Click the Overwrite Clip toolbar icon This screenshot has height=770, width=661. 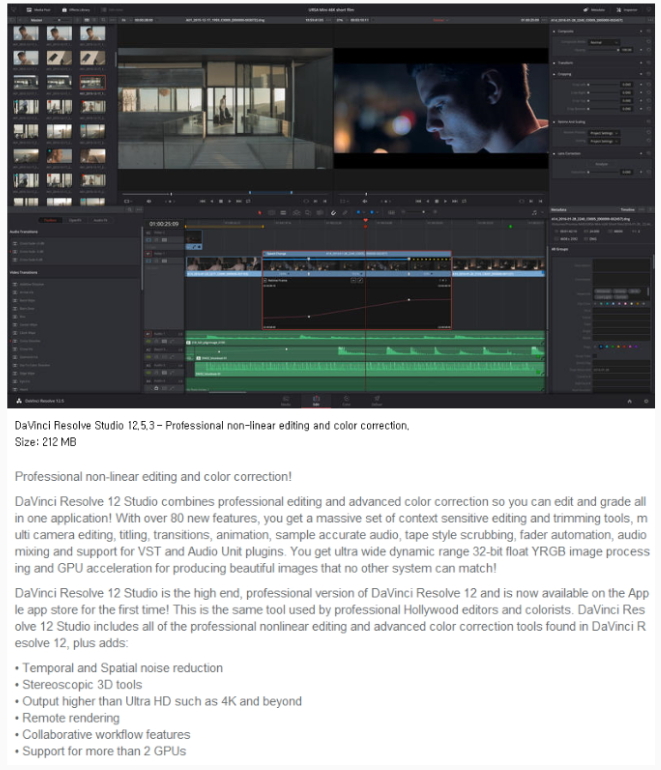pyautogui.click(x=308, y=213)
